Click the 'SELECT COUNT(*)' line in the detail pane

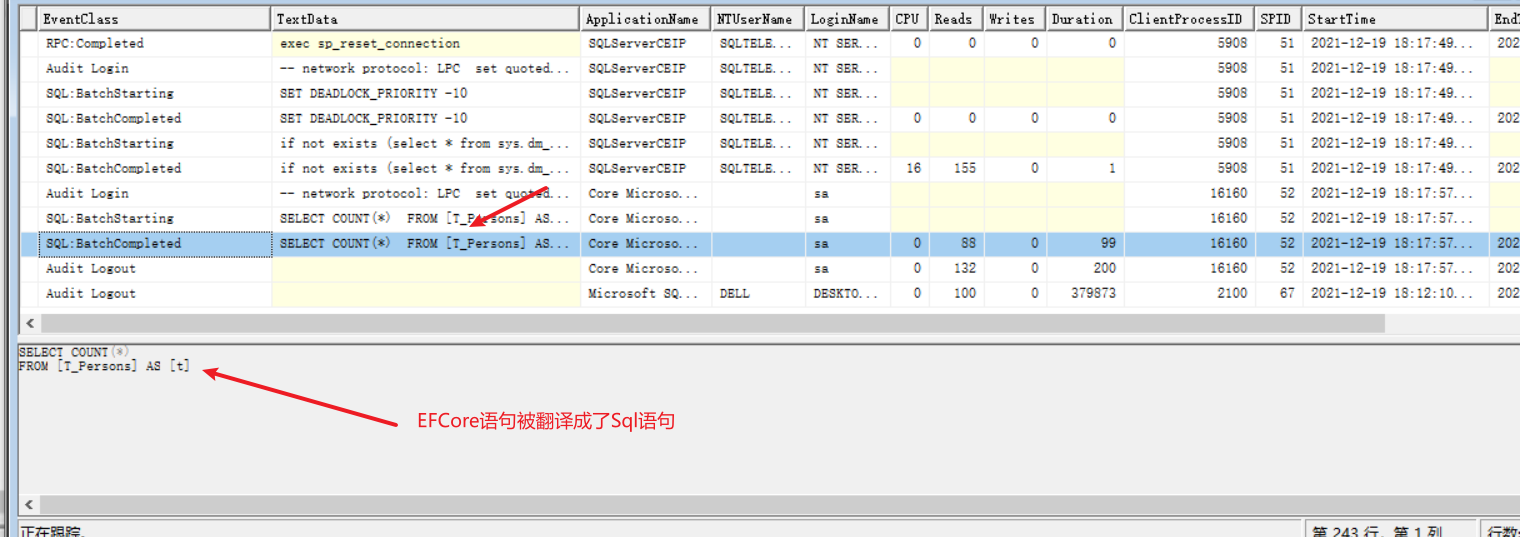[74, 352]
